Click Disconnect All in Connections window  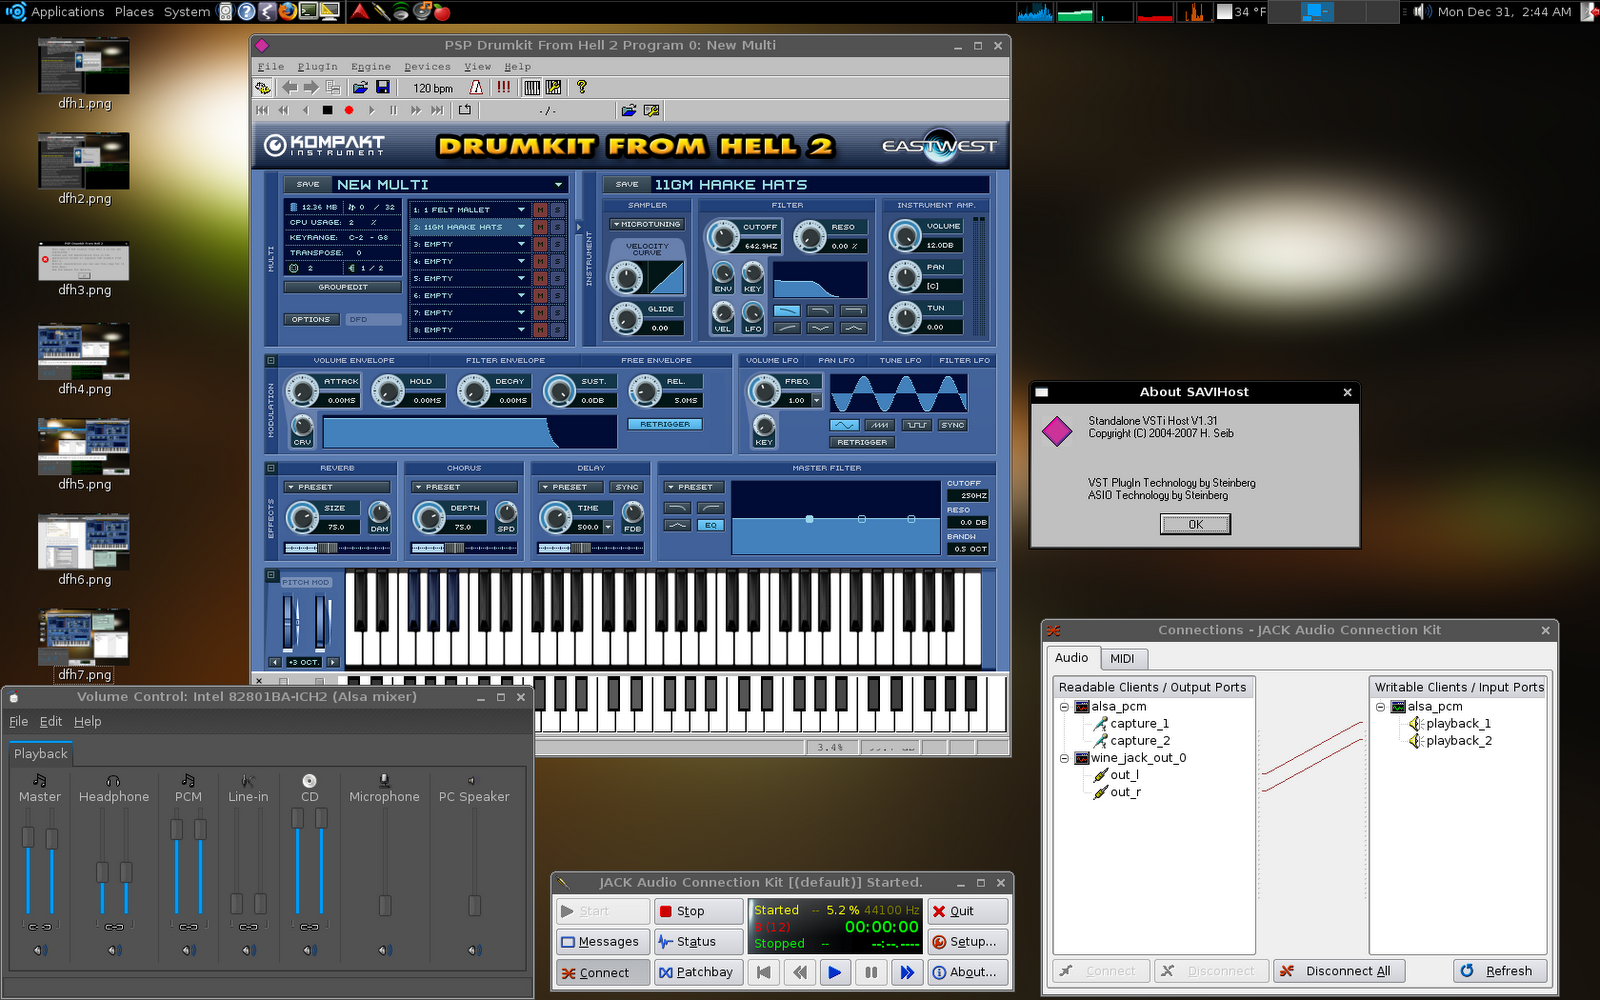(x=1338, y=971)
